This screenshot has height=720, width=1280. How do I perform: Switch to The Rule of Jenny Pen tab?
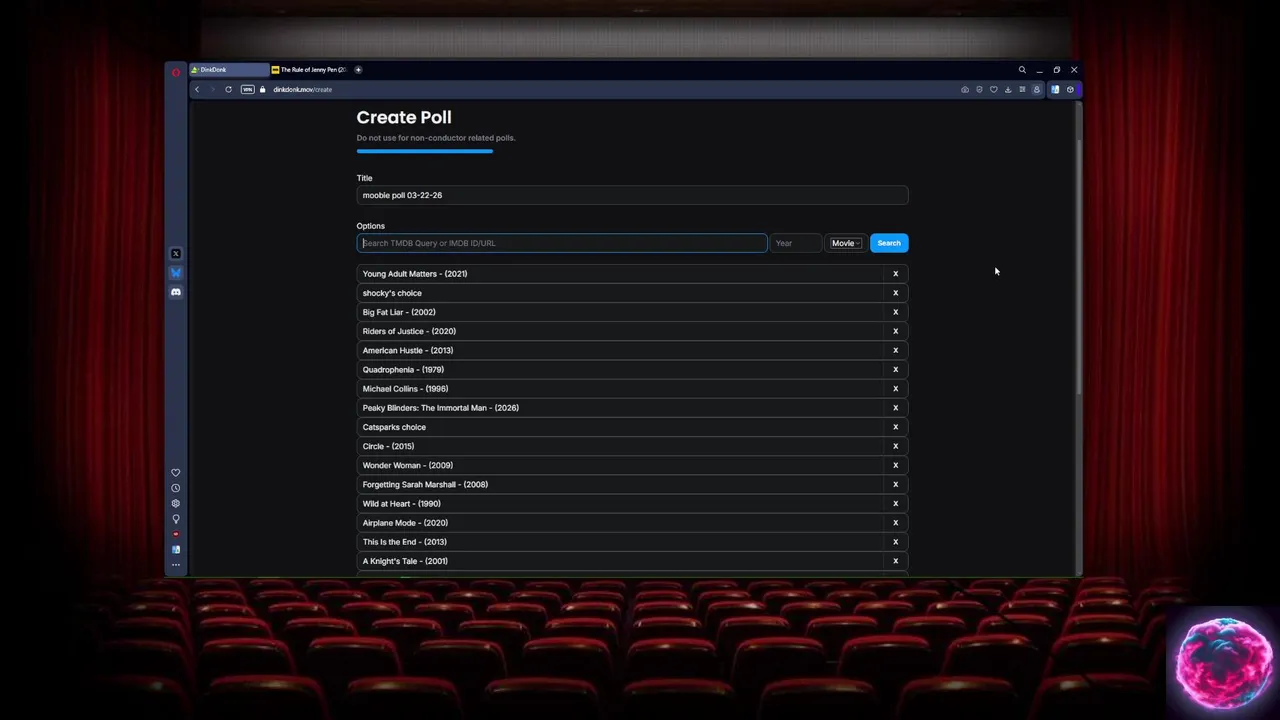pyautogui.click(x=310, y=70)
